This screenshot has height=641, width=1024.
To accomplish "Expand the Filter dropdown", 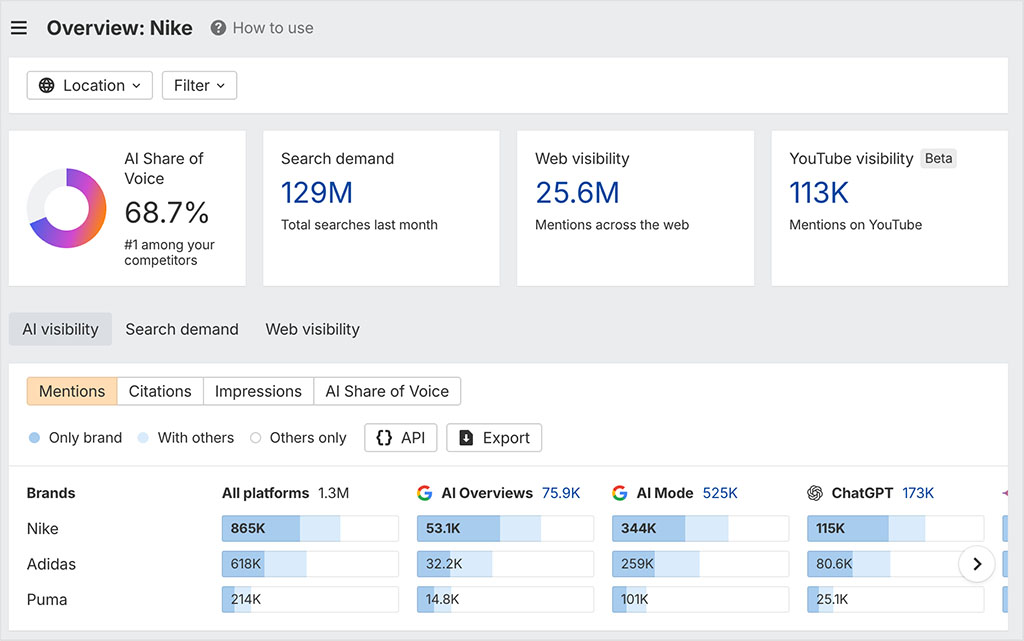I will click(x=199, y=85).
